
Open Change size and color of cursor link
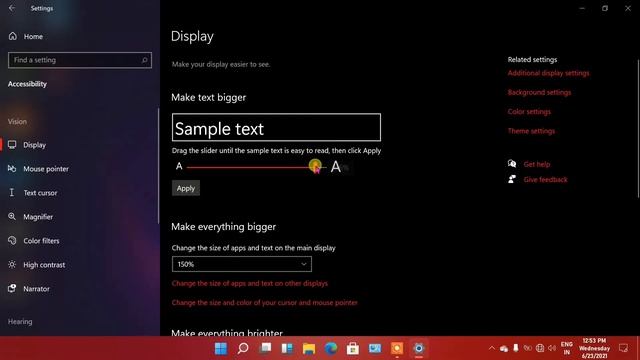click(x=264, y=302)
